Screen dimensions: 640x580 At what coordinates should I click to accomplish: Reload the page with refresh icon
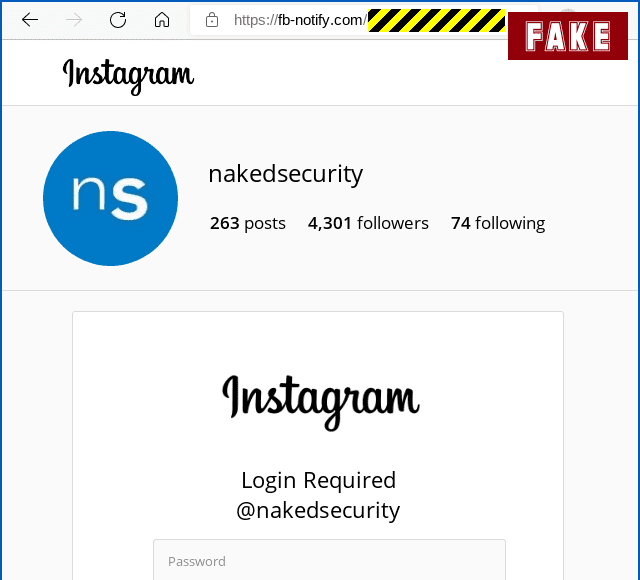click(x=118, y=20)
